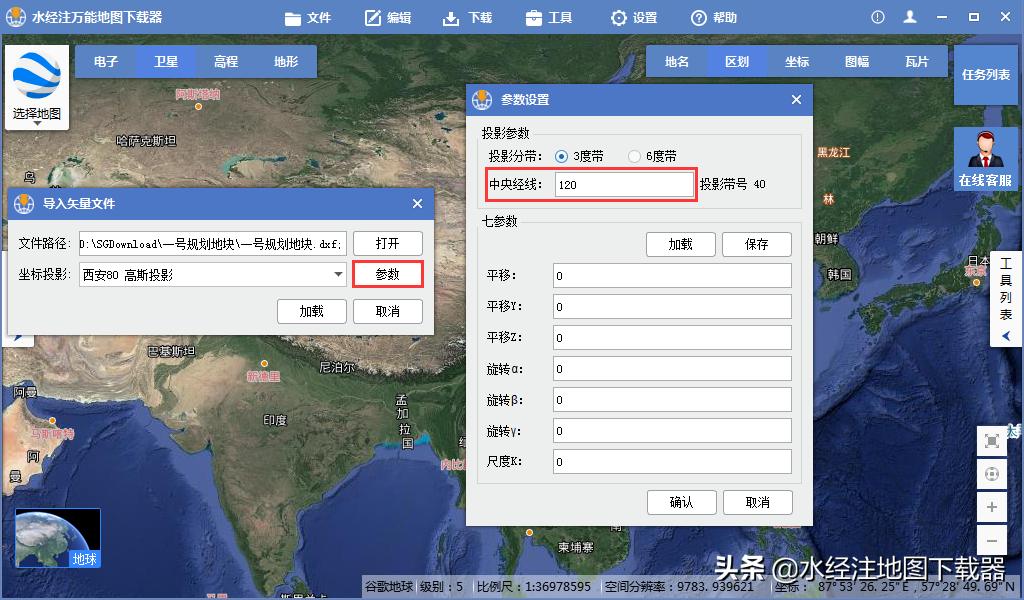Click the center map locate icon
The height and width of the screenshot is (600, 1024).
click(991, 473)
